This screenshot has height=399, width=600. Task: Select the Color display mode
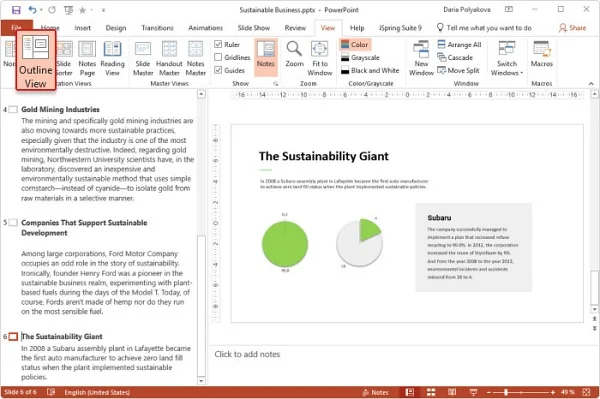[354, 44]
